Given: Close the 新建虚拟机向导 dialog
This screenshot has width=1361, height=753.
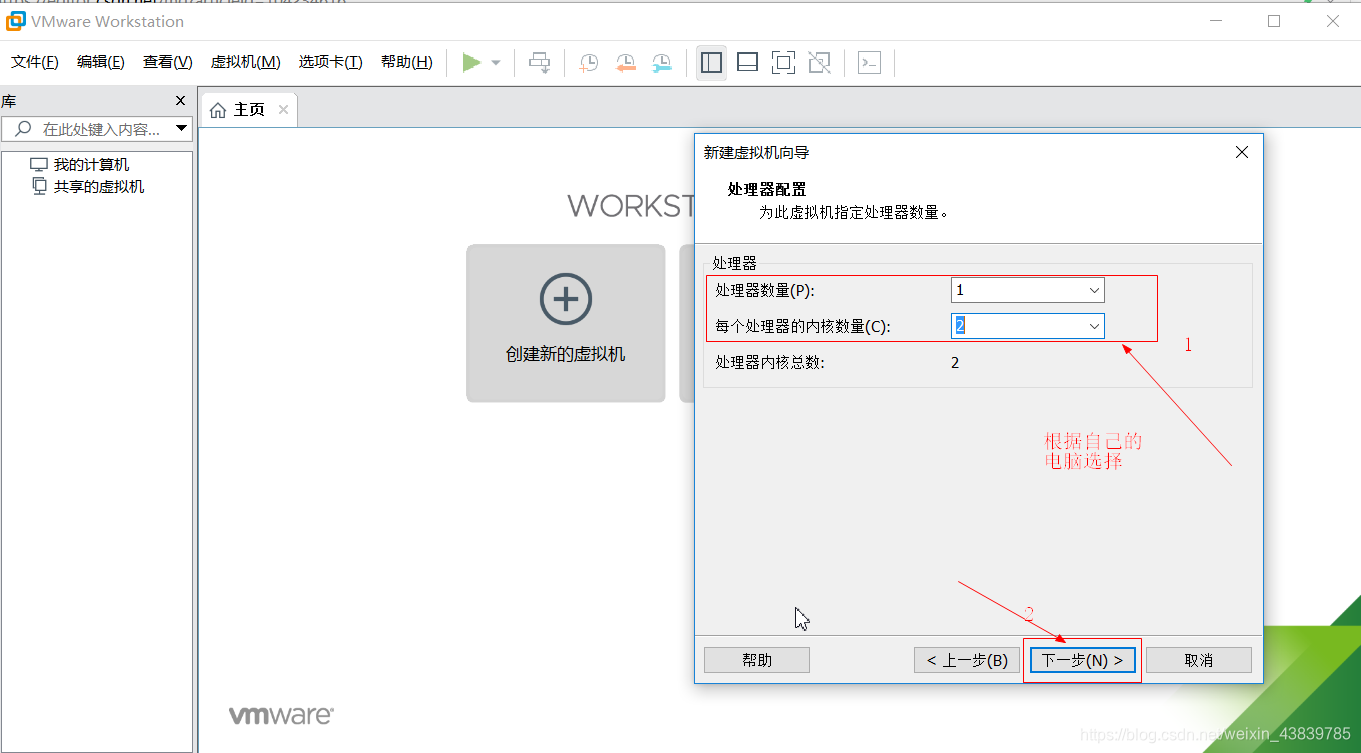Looking at the screenshot, I should pos(1242,152).
